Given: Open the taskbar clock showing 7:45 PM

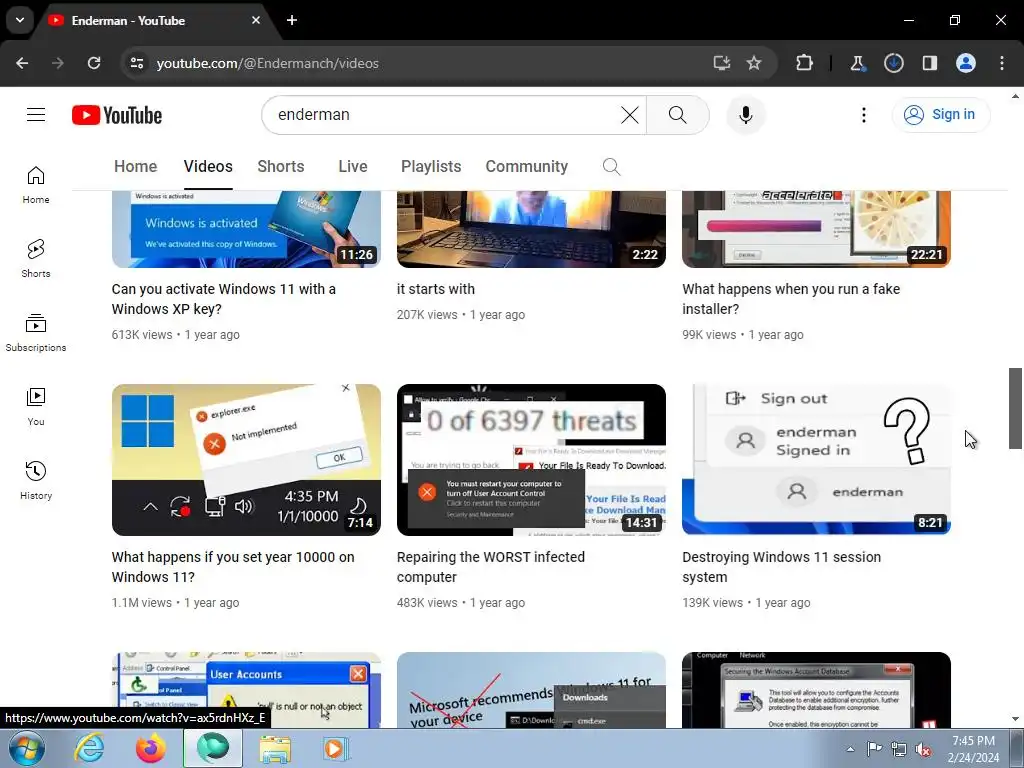Looking at the screenshot, I should click(973, 749).
